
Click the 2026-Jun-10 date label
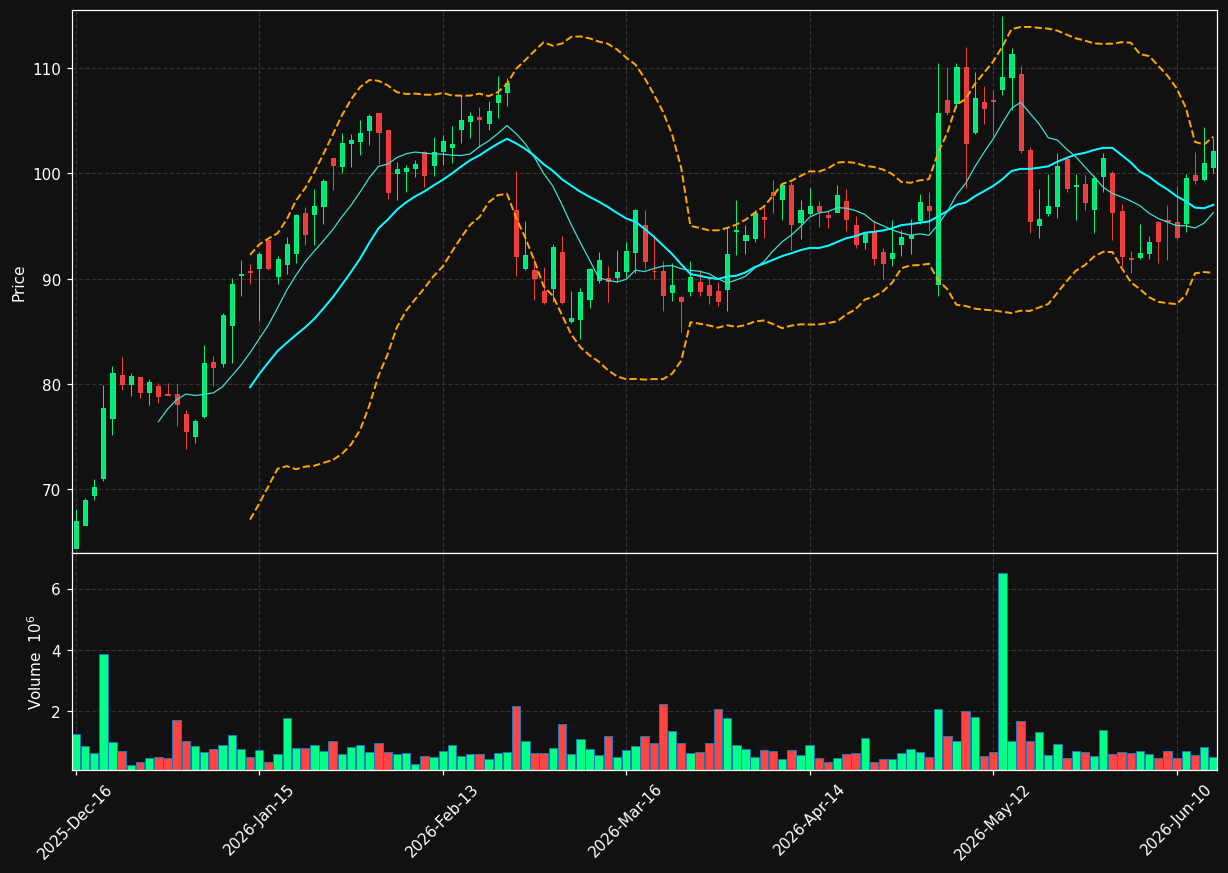point(1177,822)
